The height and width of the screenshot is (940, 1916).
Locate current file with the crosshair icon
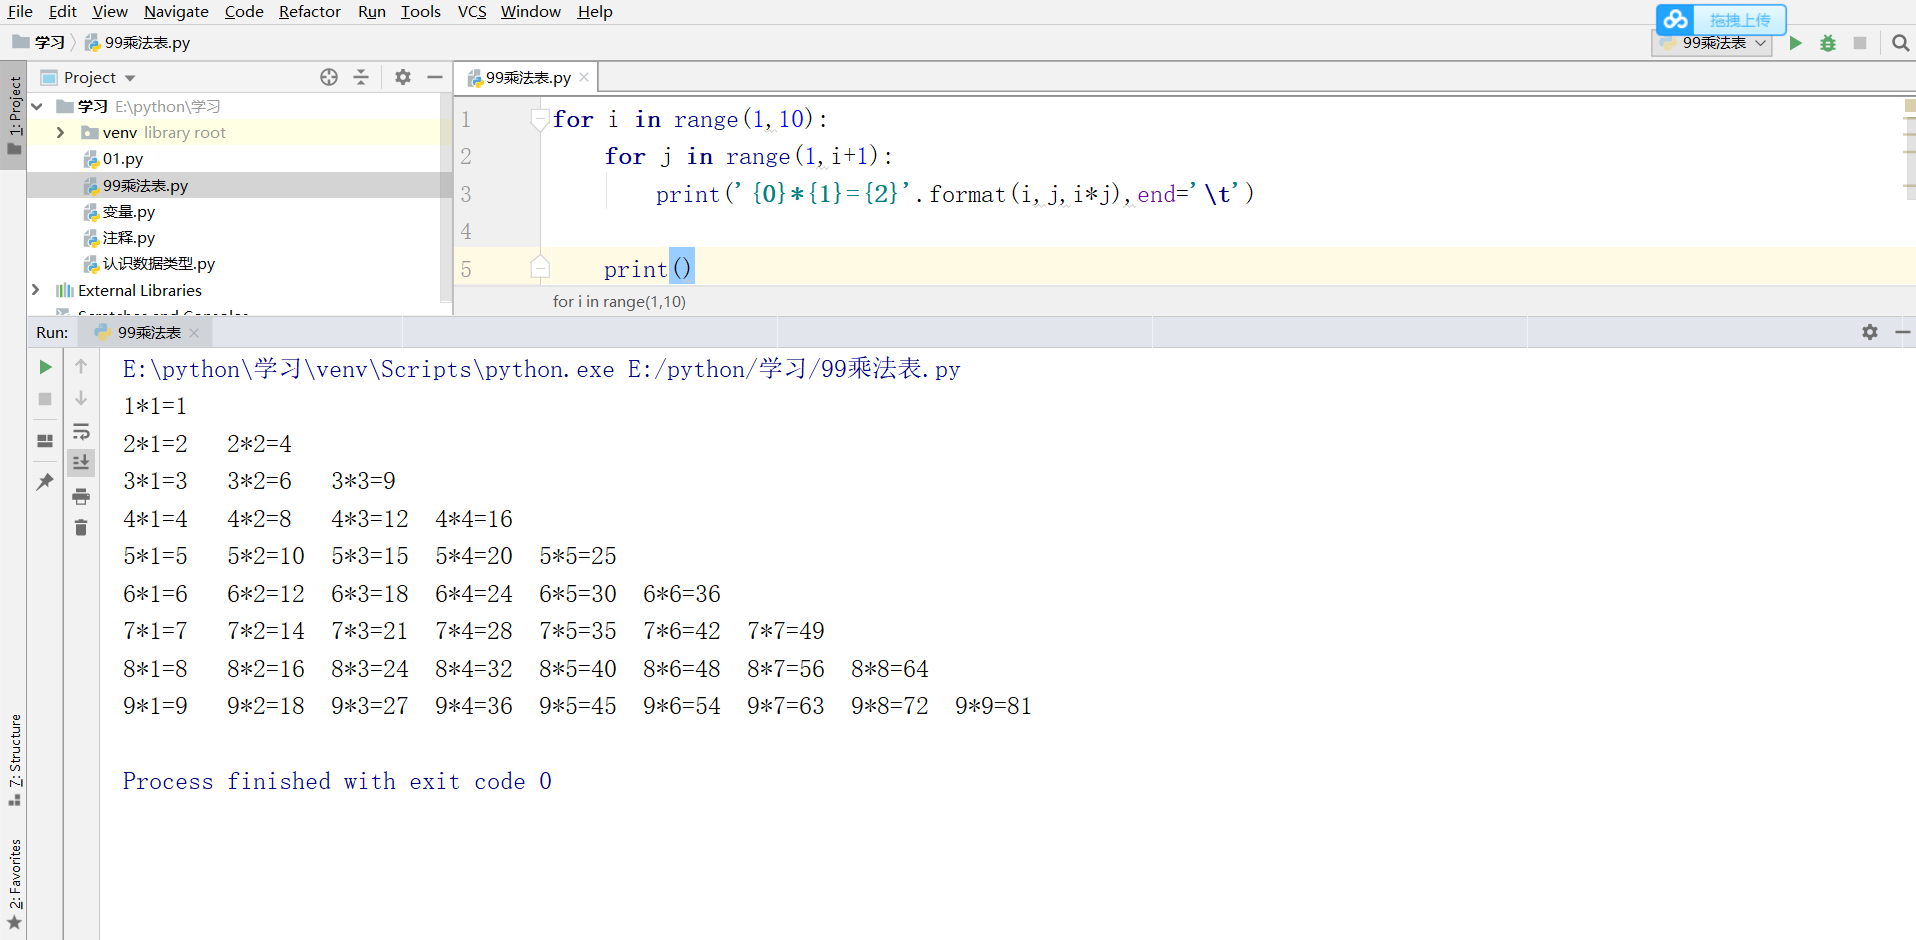pyautogui.click(x=329, y=77)
